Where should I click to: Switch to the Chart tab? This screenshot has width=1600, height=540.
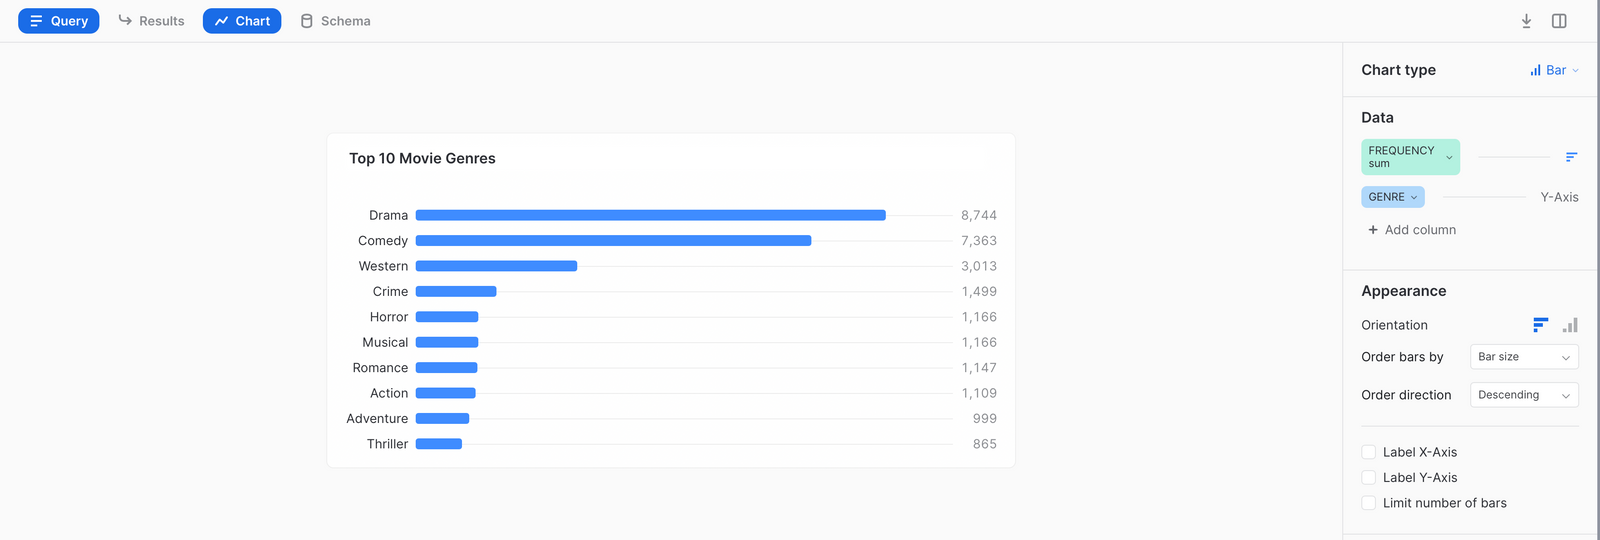coord(242,21)
